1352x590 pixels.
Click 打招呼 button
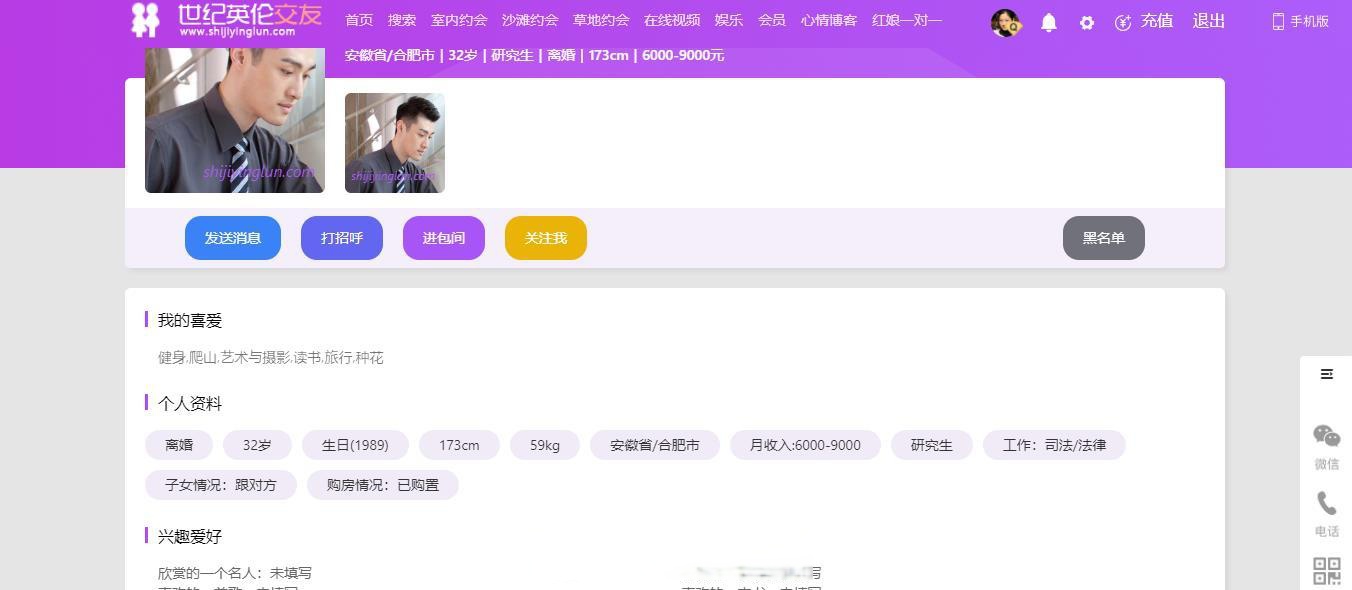coord(342,238)
